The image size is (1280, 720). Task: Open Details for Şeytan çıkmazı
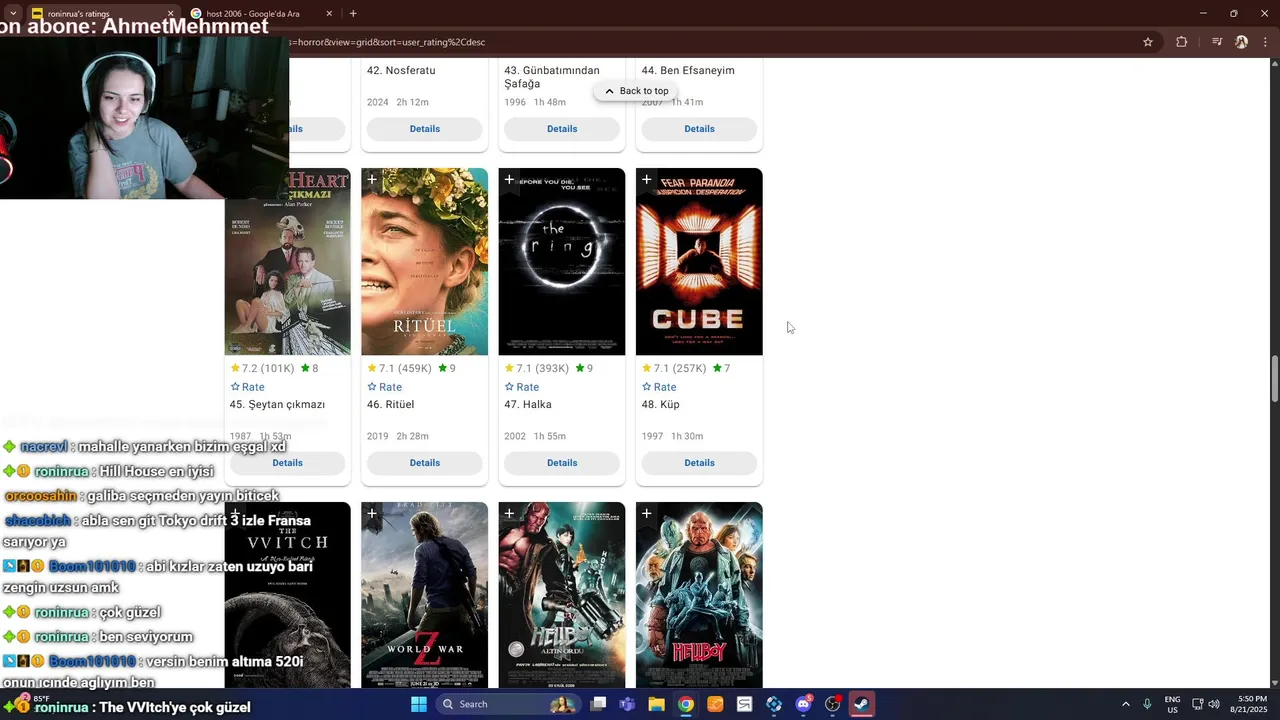(x=287, y=463)
